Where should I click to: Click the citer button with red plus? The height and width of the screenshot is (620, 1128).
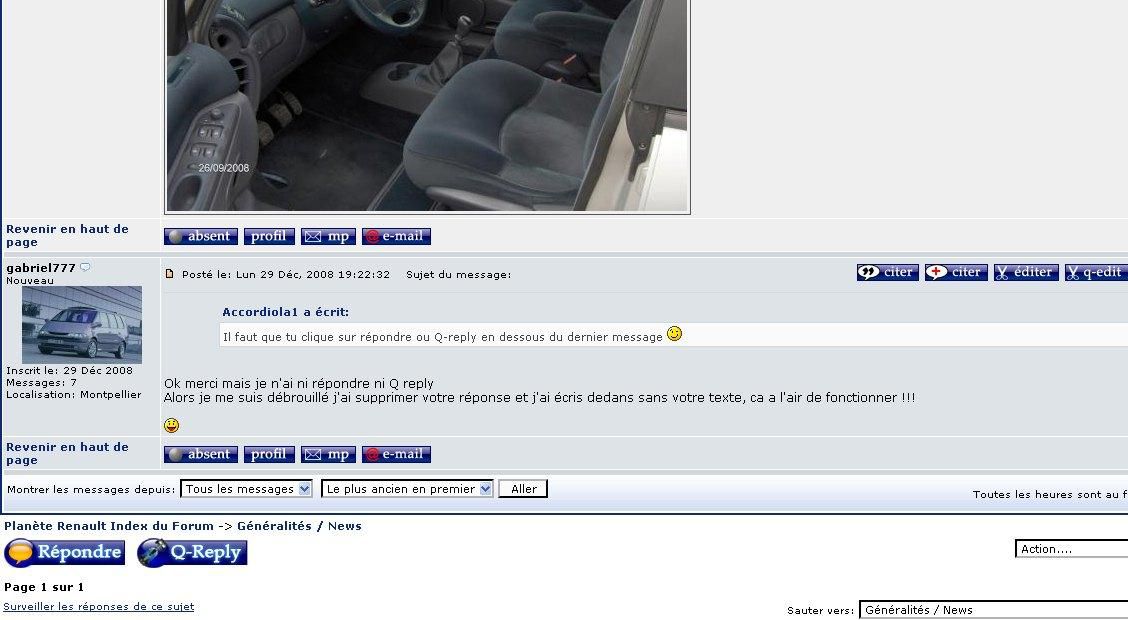pyautogui.click(x=955, y=272)
